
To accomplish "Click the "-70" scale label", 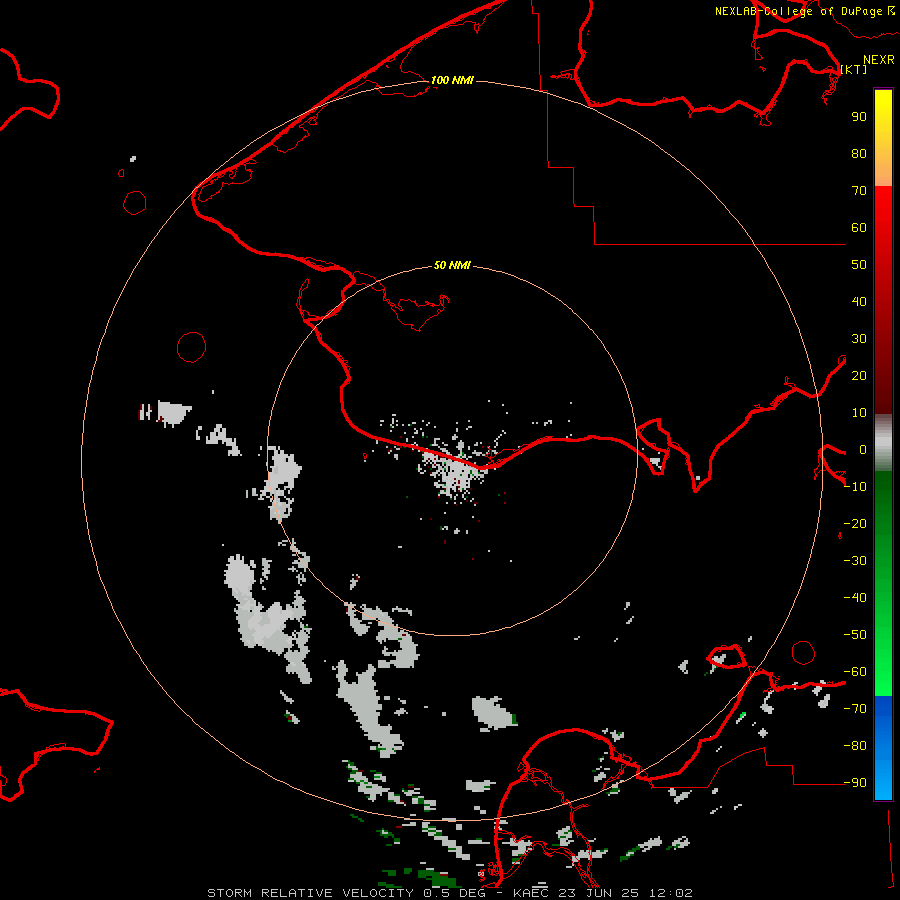I will (855, 709).
